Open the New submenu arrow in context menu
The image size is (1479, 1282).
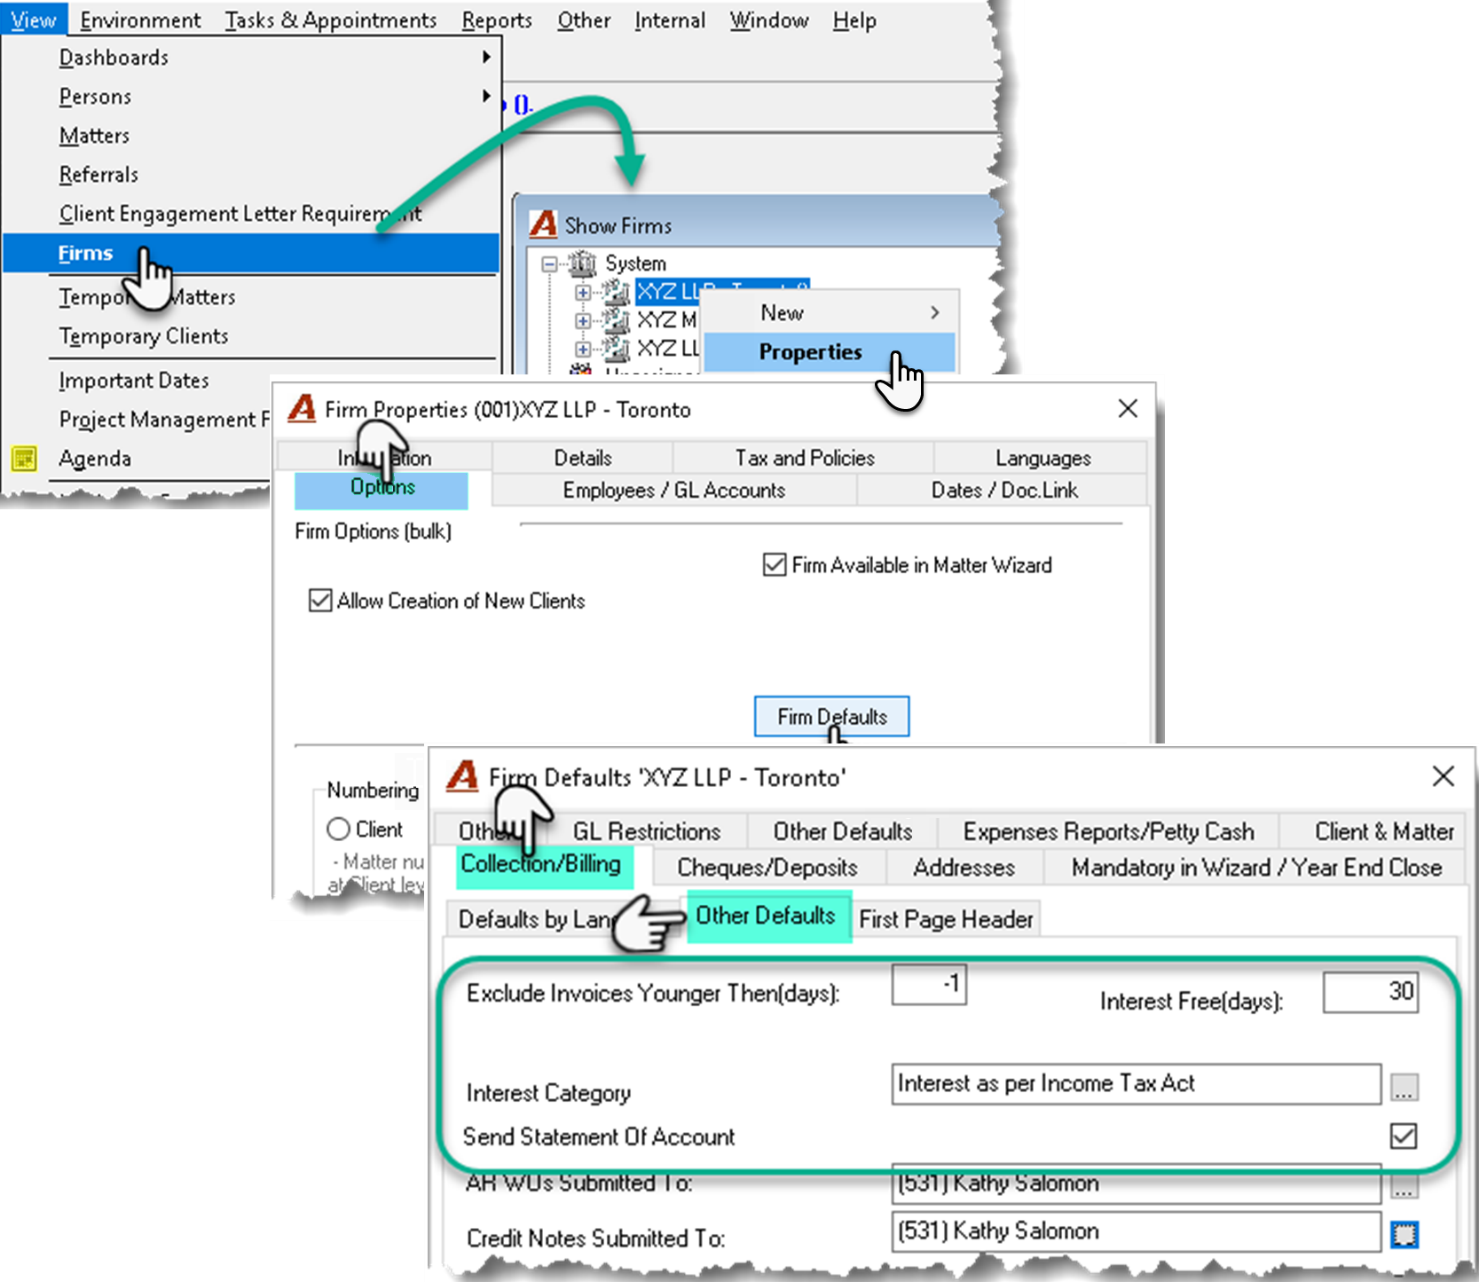coord(935,313)
